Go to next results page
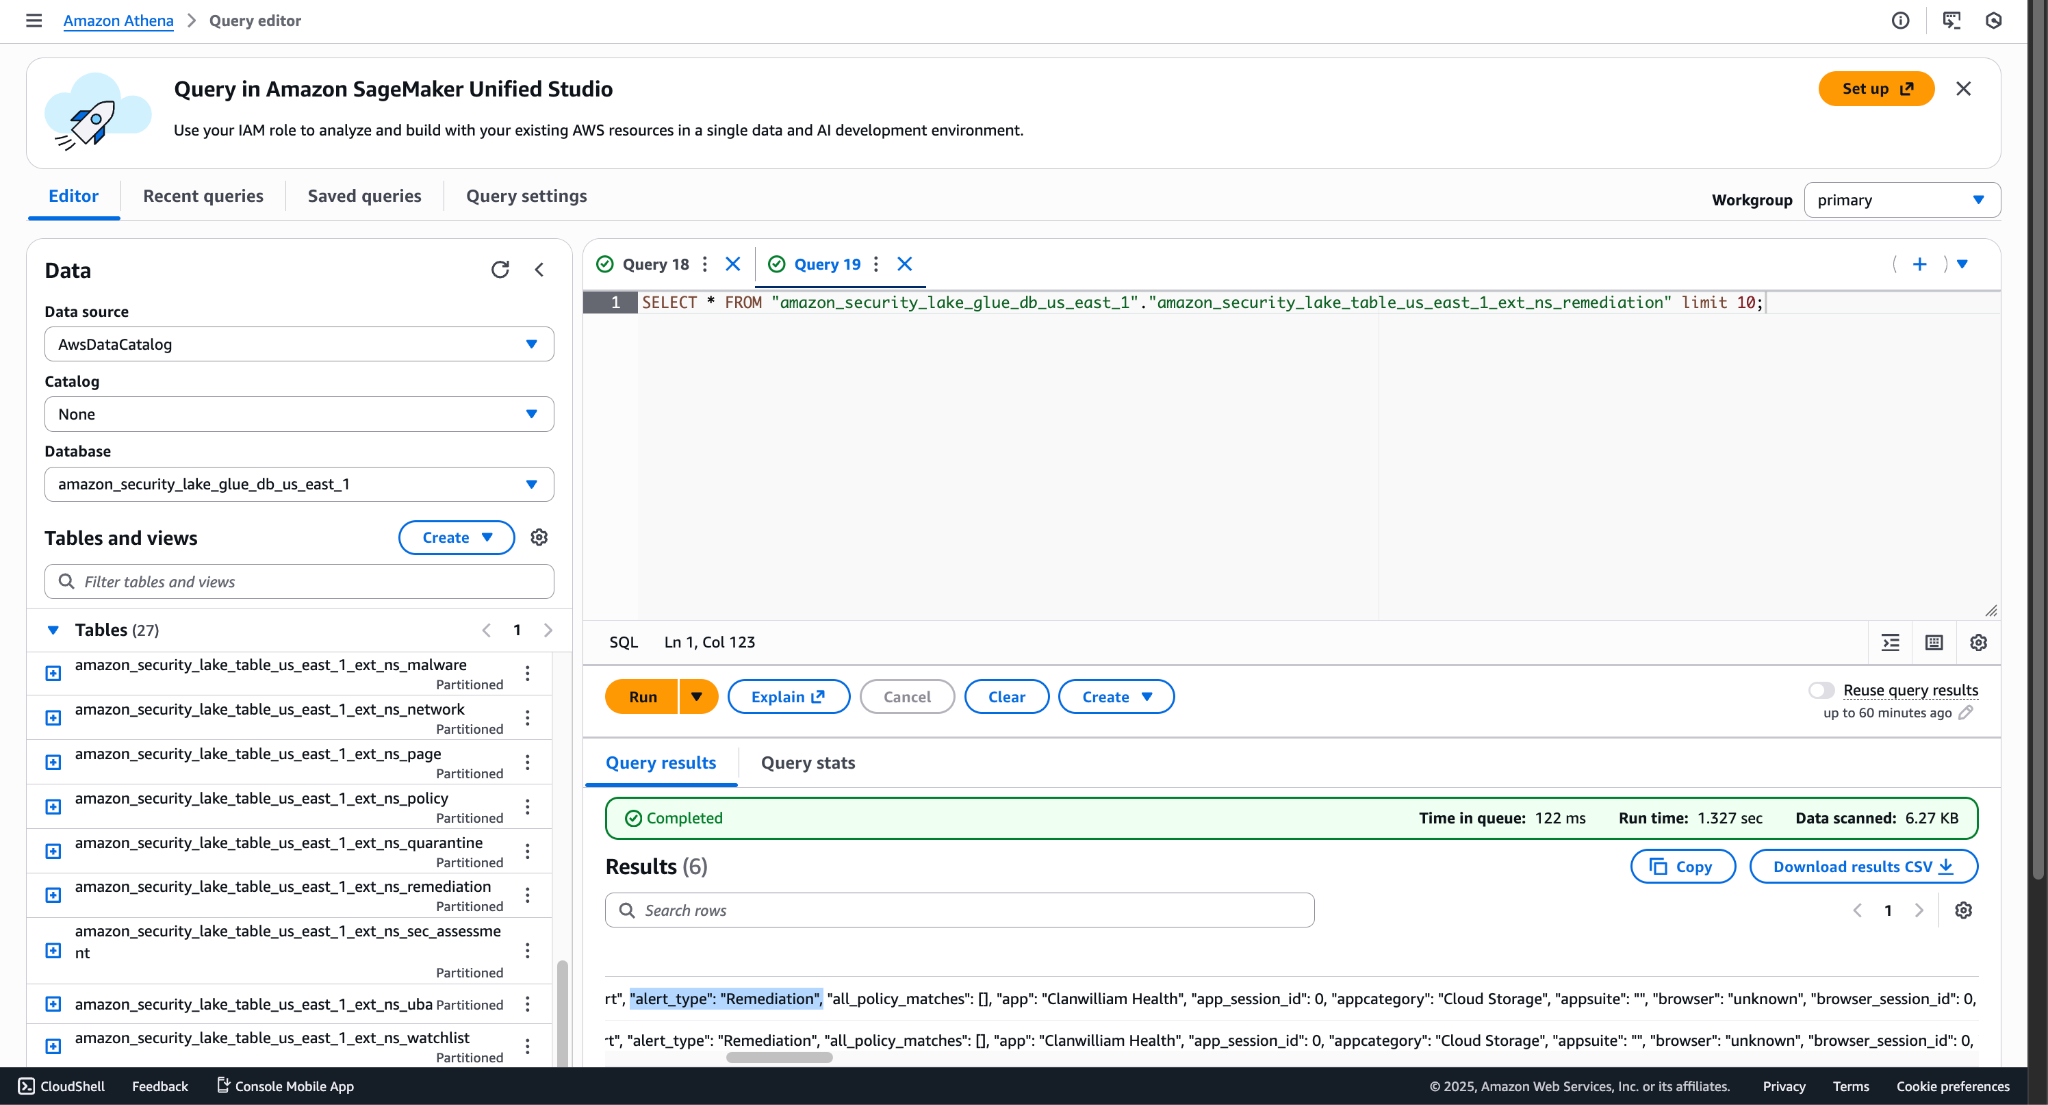Image resolution: width=2048 pixels, height=1105 pixels. 1918,911
